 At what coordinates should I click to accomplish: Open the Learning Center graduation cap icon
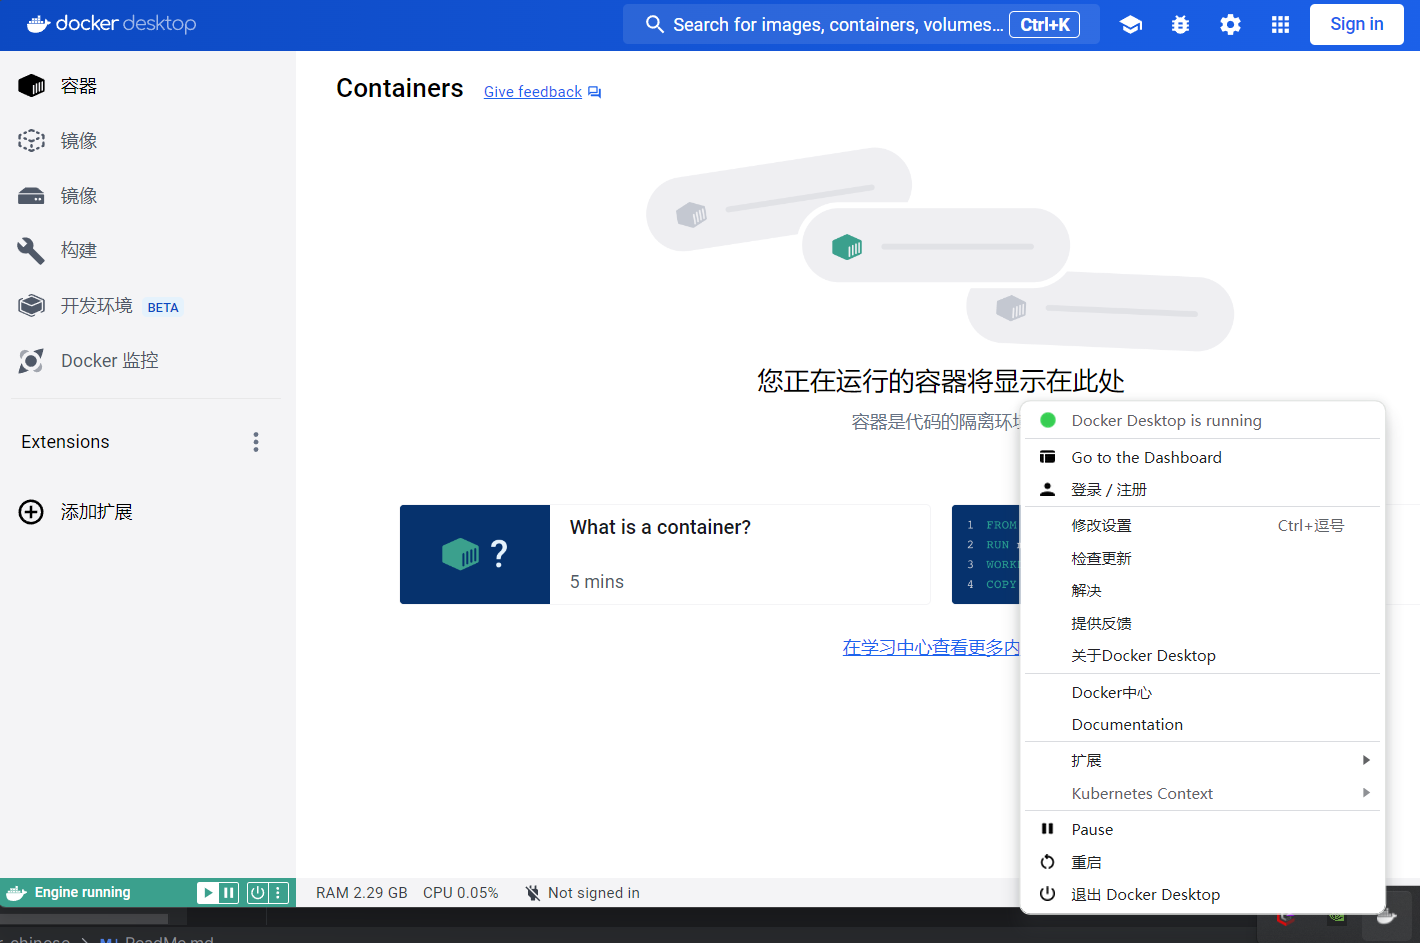click(x=1130, y=25)
